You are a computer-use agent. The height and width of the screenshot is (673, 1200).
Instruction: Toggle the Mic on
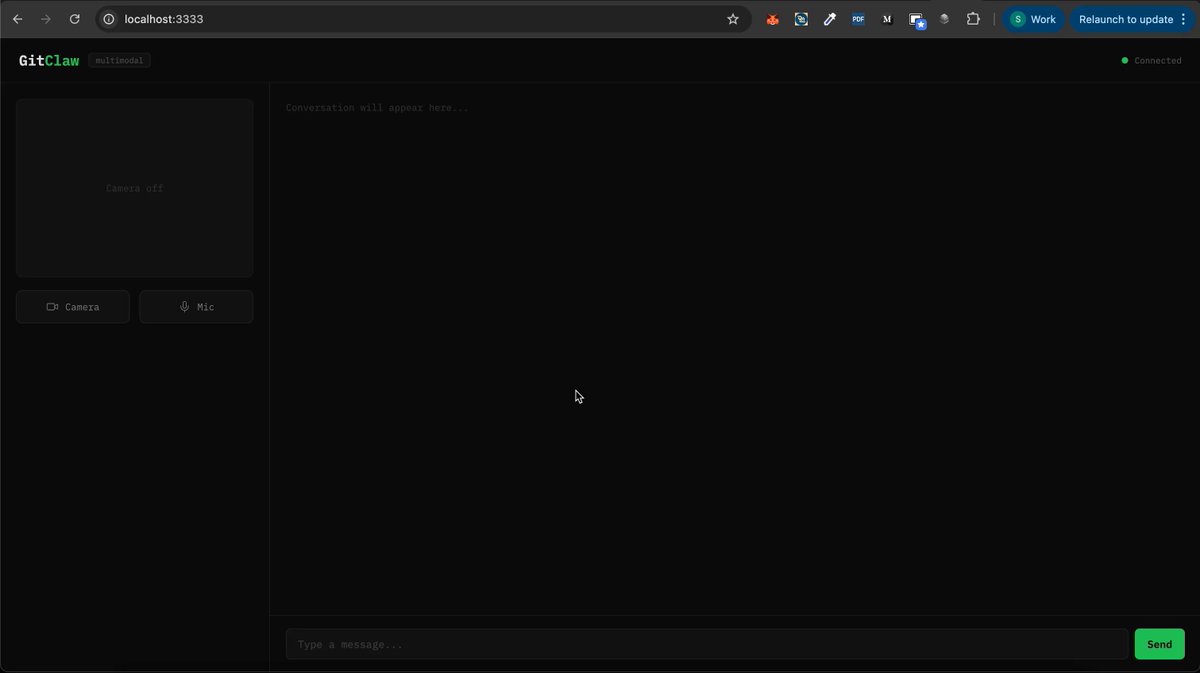point(196,306)
